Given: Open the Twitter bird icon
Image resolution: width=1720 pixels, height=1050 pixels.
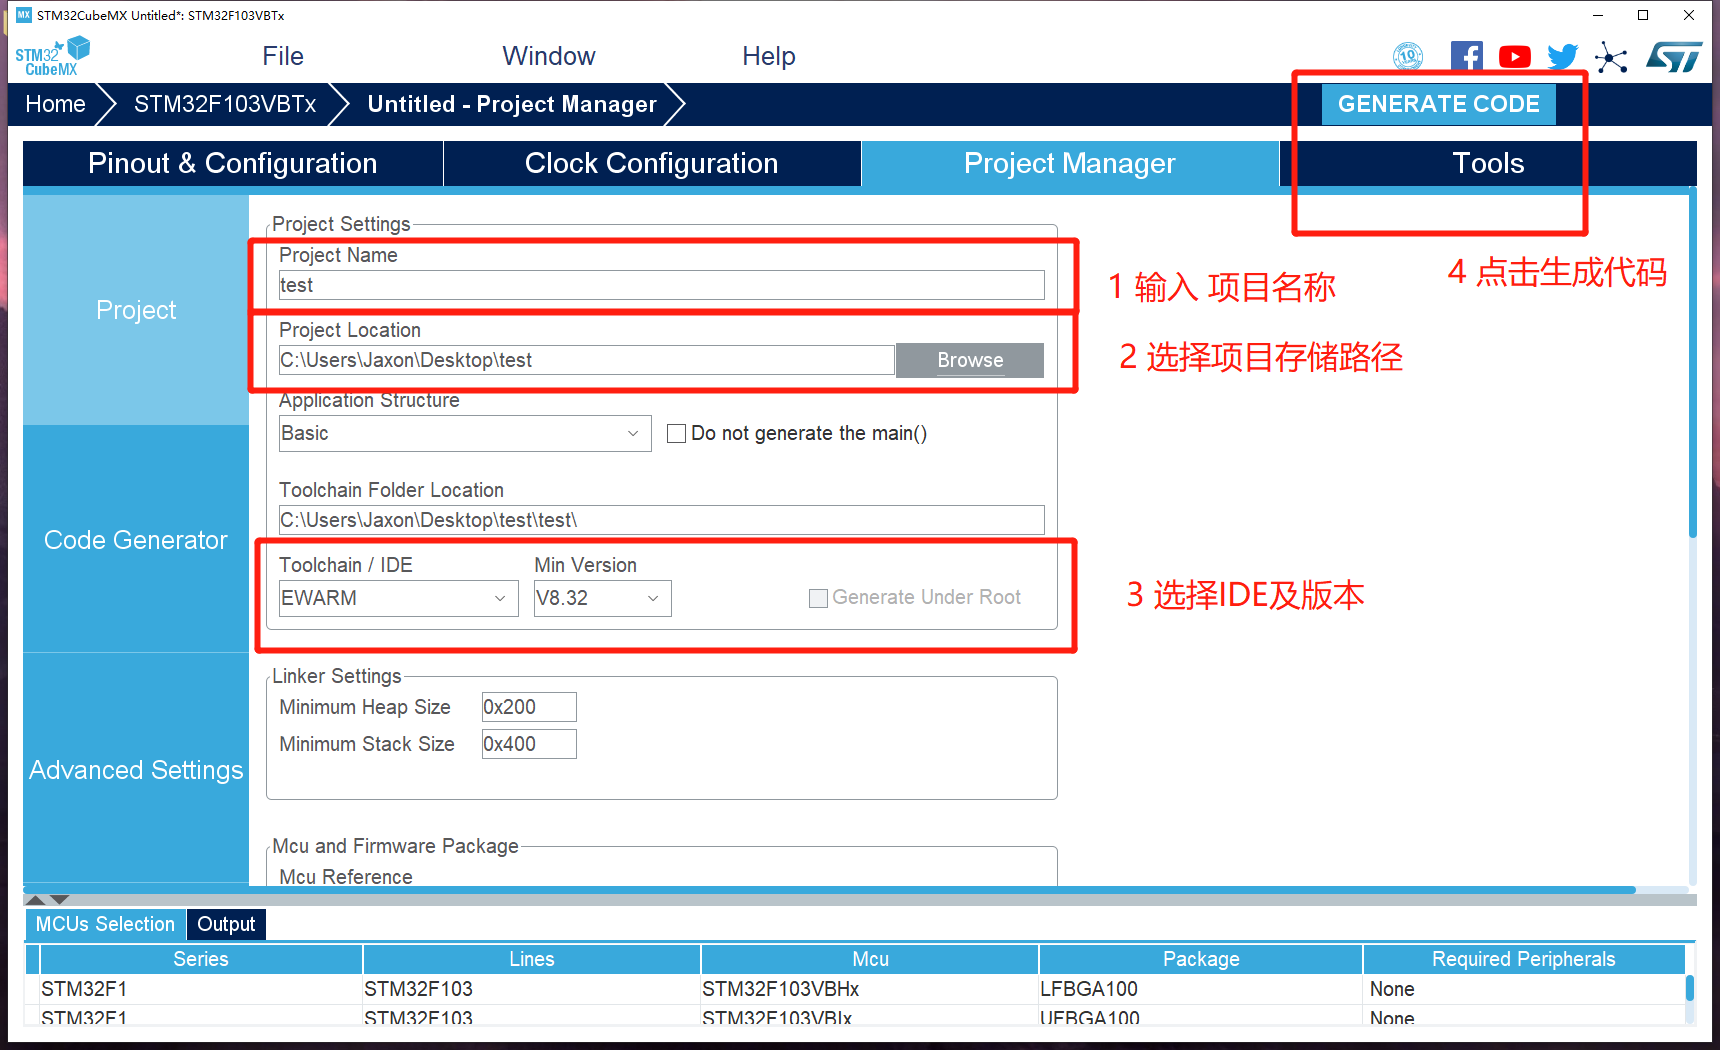Looking at the screenshot, I should [1562, 57].
